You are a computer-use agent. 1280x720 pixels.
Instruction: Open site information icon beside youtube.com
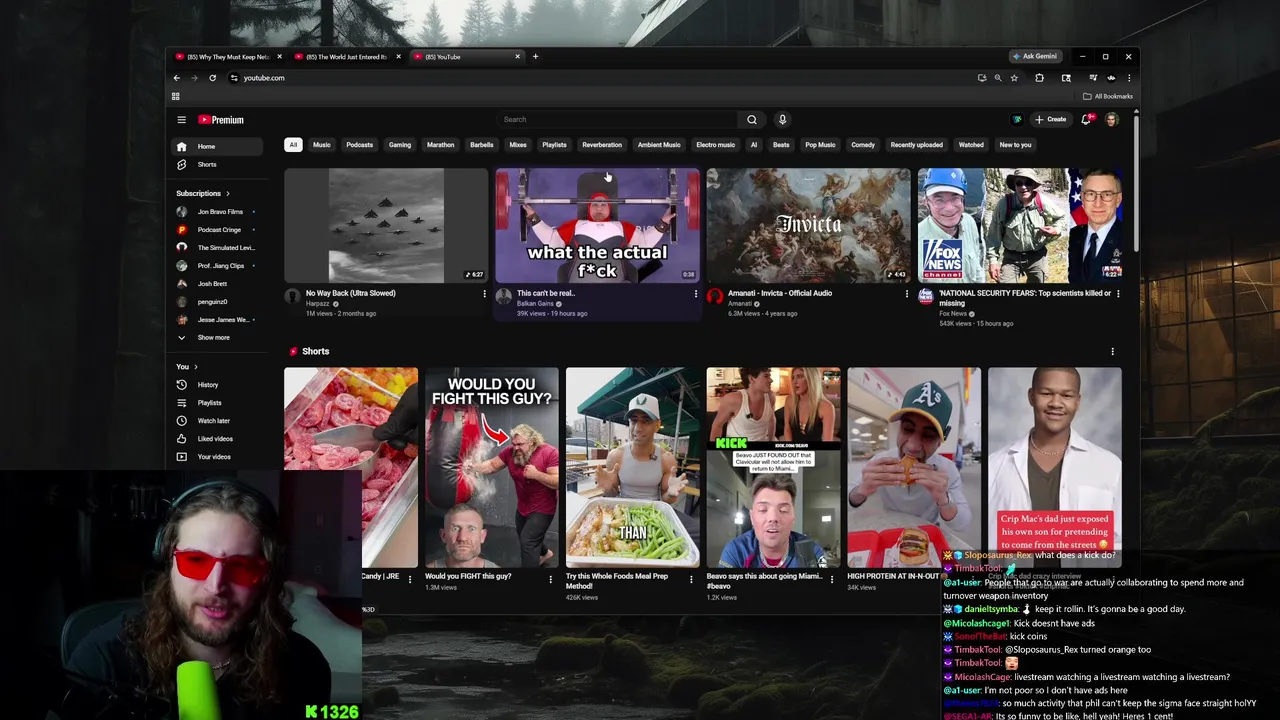234,78
